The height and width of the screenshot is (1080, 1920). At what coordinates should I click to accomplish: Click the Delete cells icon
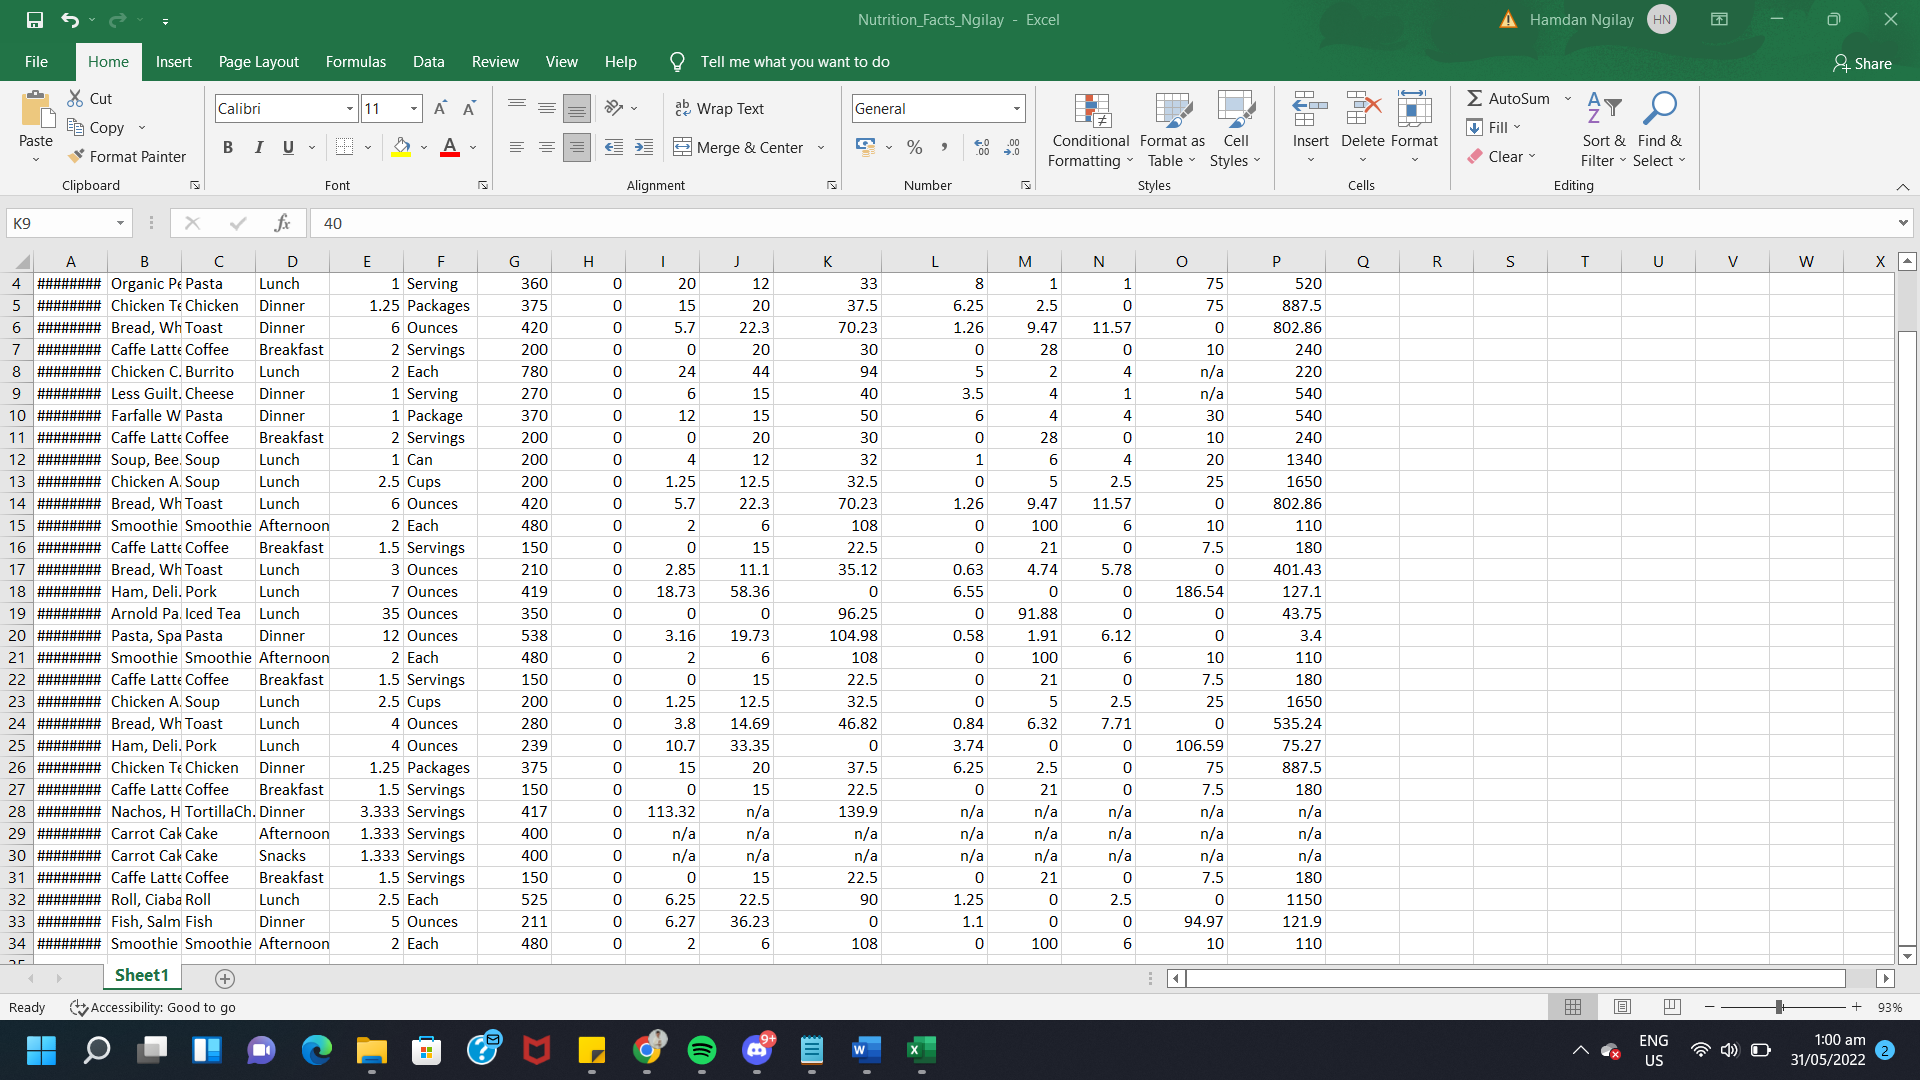pos(1362,108)
